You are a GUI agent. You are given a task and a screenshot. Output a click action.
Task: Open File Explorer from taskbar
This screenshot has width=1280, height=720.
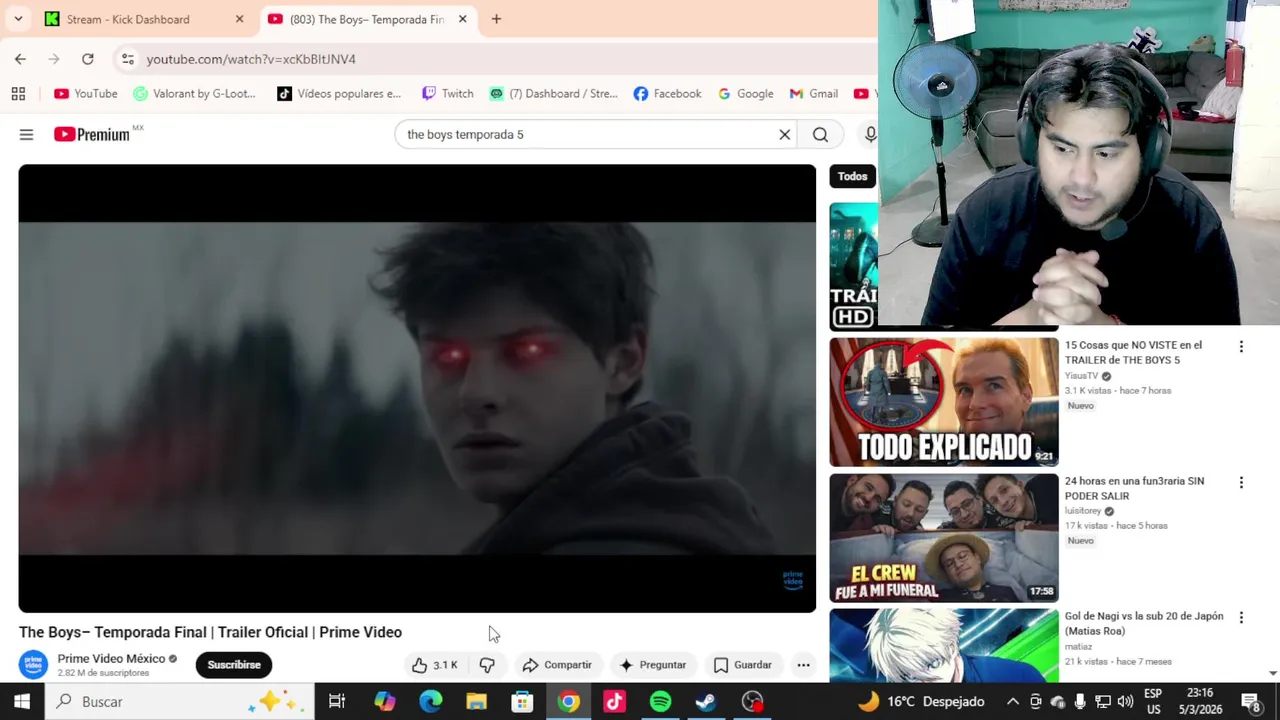point(476,702)
